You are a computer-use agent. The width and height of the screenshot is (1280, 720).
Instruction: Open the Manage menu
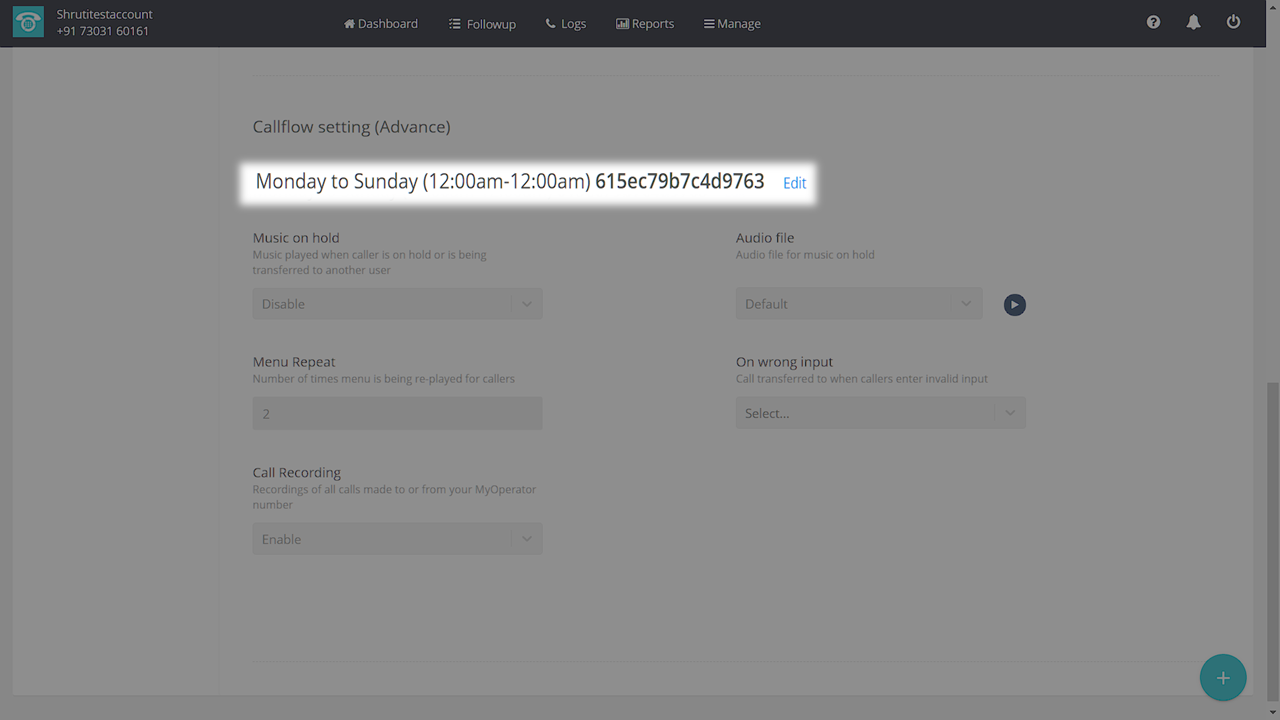tap(732, 23)
